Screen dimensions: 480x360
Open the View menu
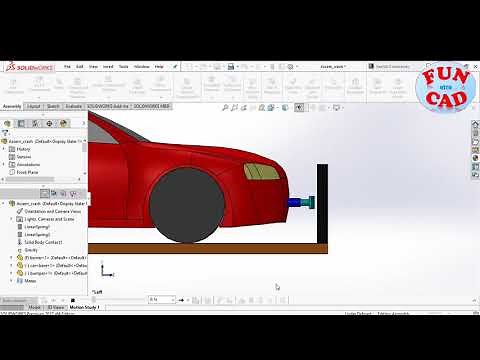[x=93, y=67]
